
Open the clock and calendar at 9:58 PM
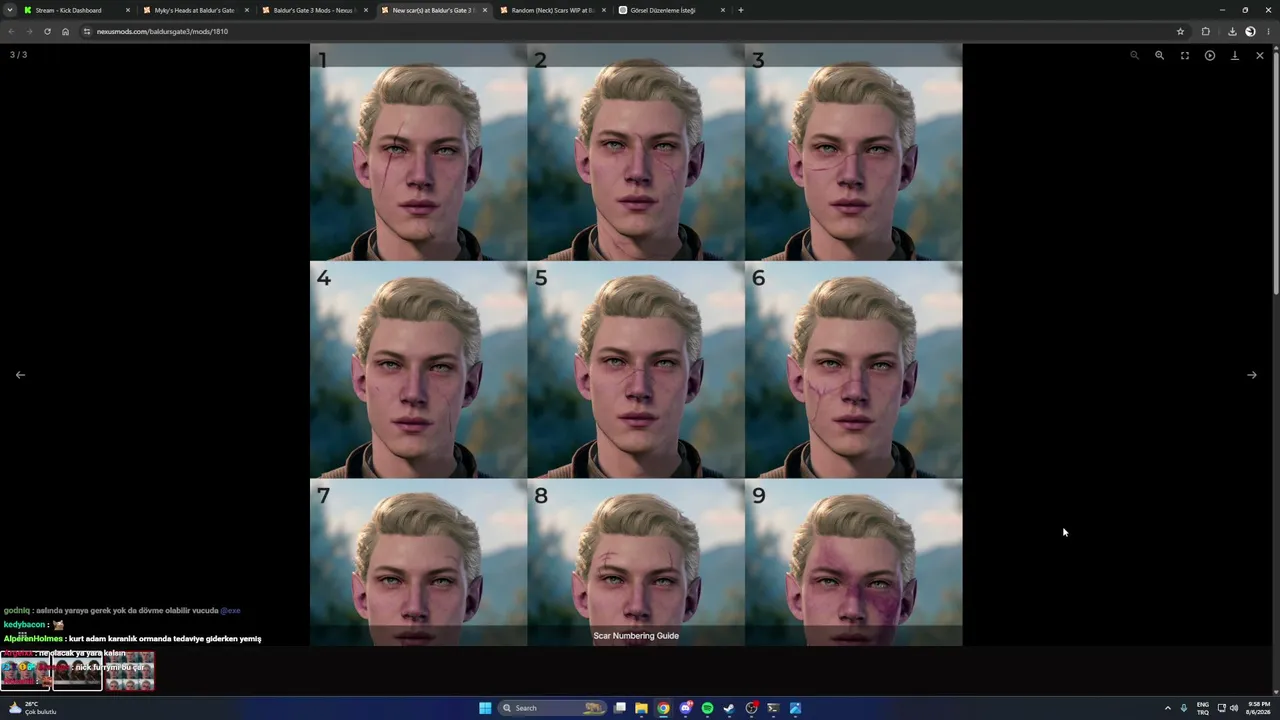coord(1258,708)
